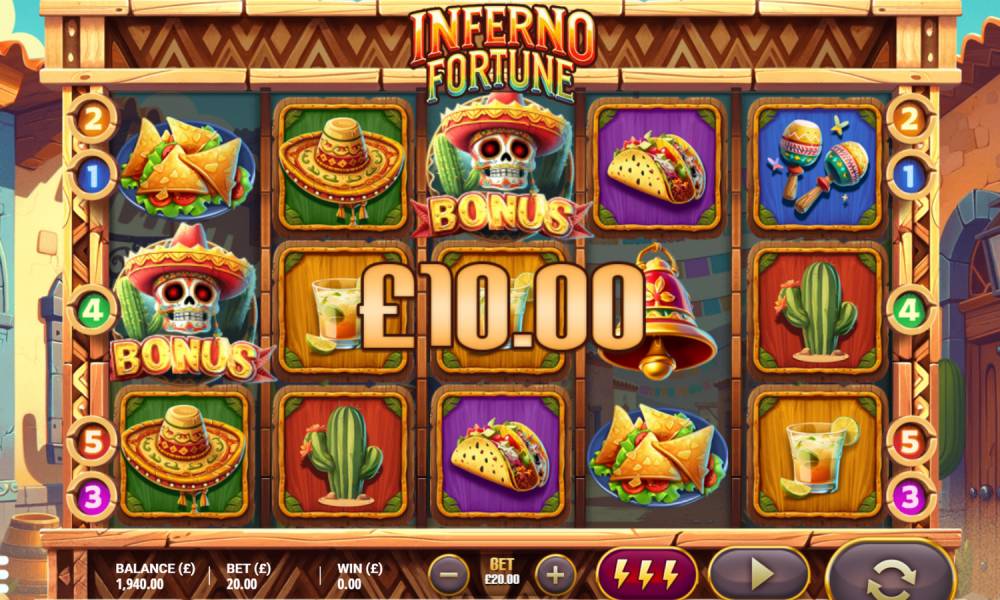Click the taco symbol in top row
Viewport: 1000px width, 600px height.
pos(657,167)
